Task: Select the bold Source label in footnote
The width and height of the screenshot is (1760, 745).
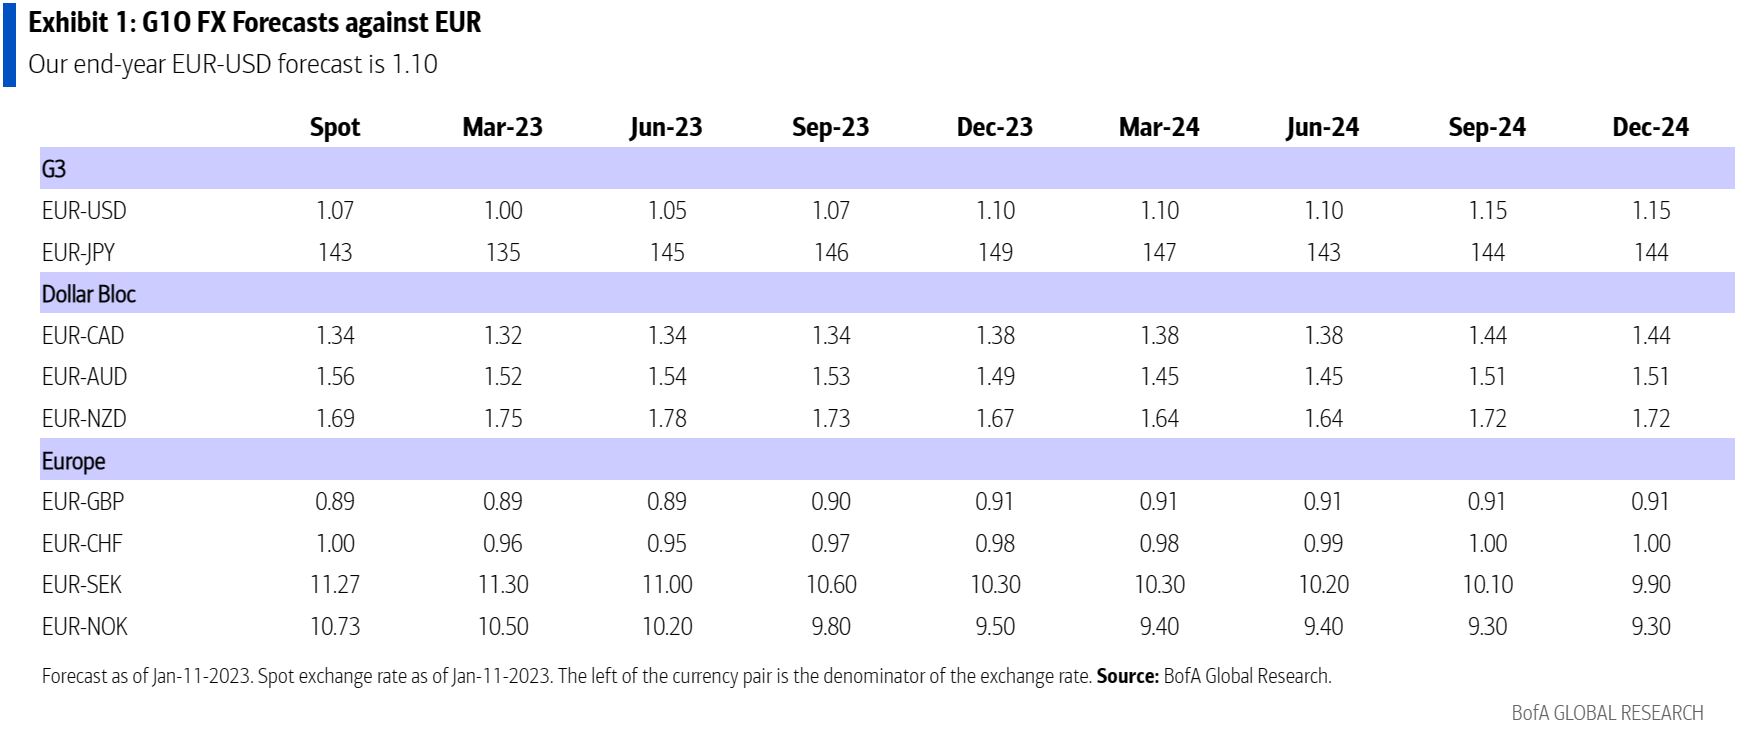Action: 1127,676
